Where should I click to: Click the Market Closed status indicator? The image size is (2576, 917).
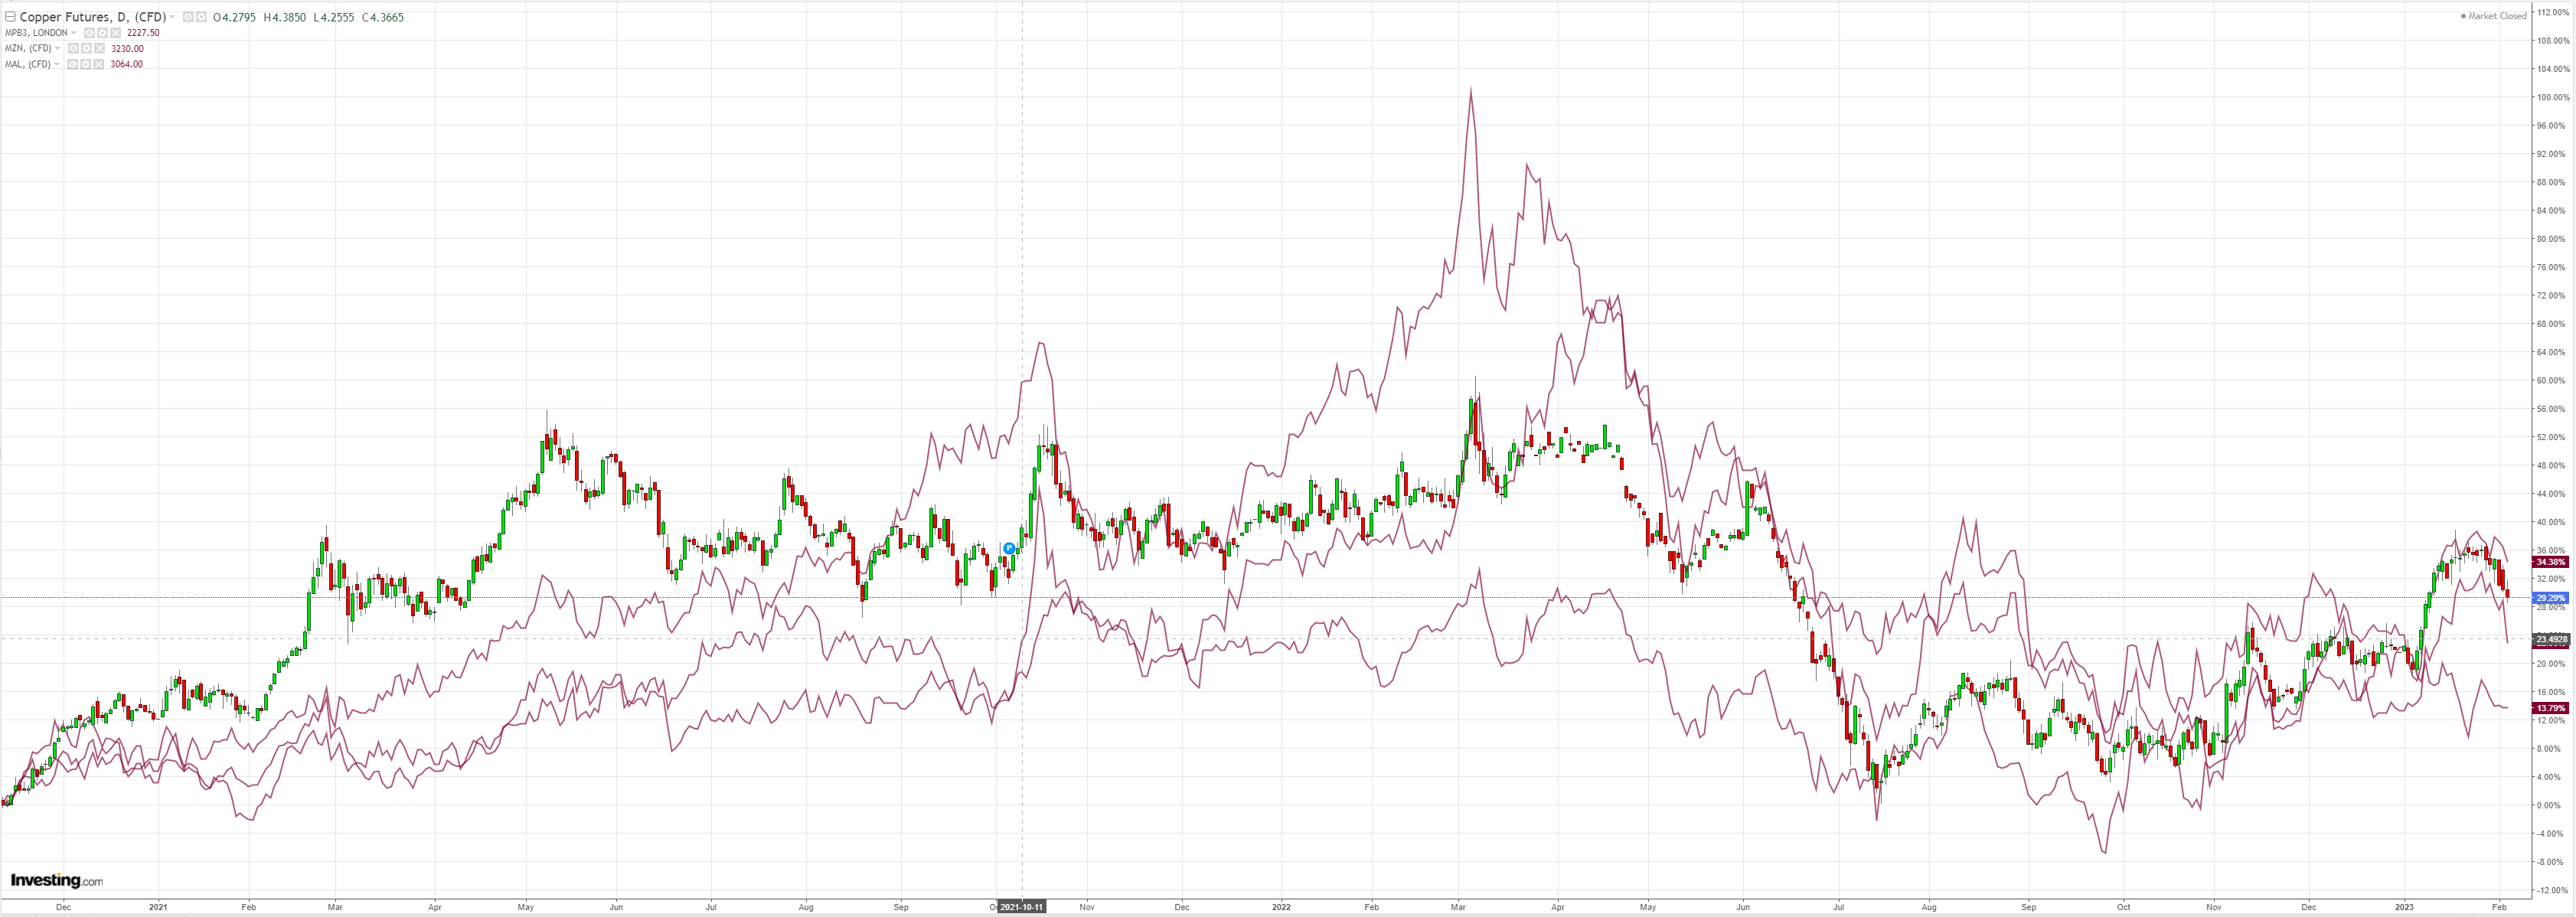tap(2493, 16)
